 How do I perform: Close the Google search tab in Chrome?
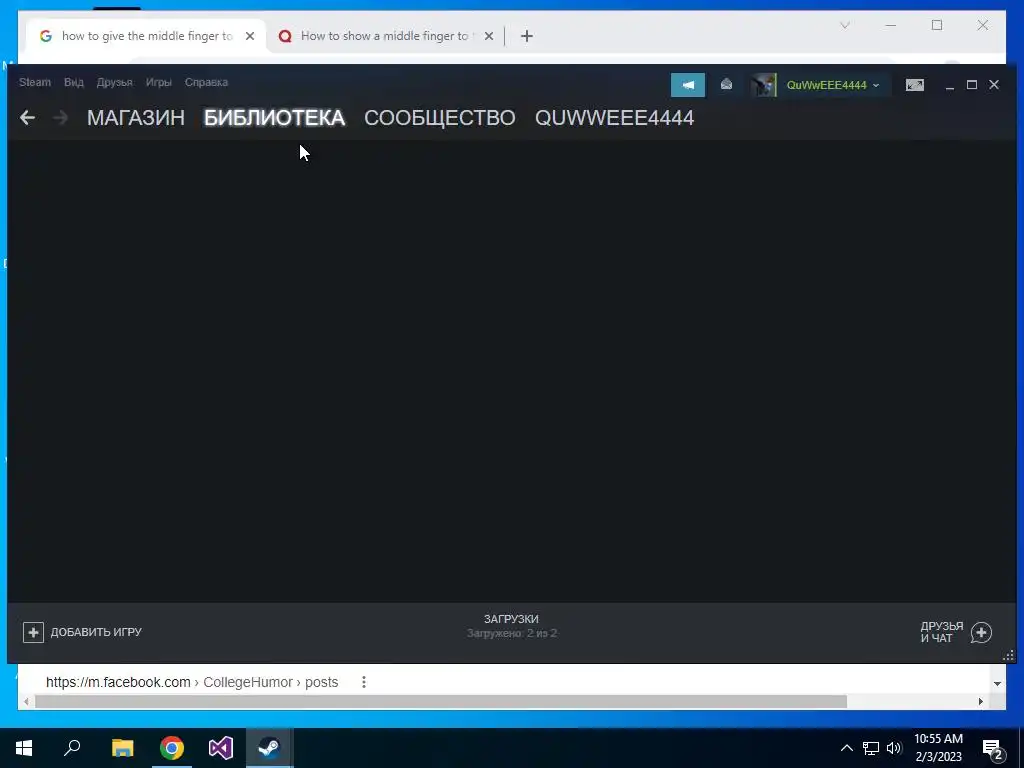[250, 36]
